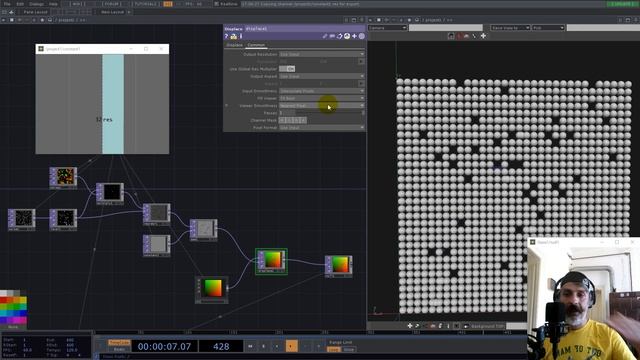Open the Python help icon in parameter panel

tap(233, 36)
